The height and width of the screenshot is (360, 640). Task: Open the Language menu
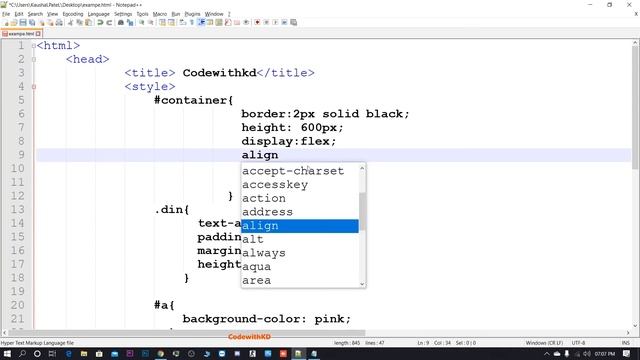pyautogui.click(x=98, y=14)
